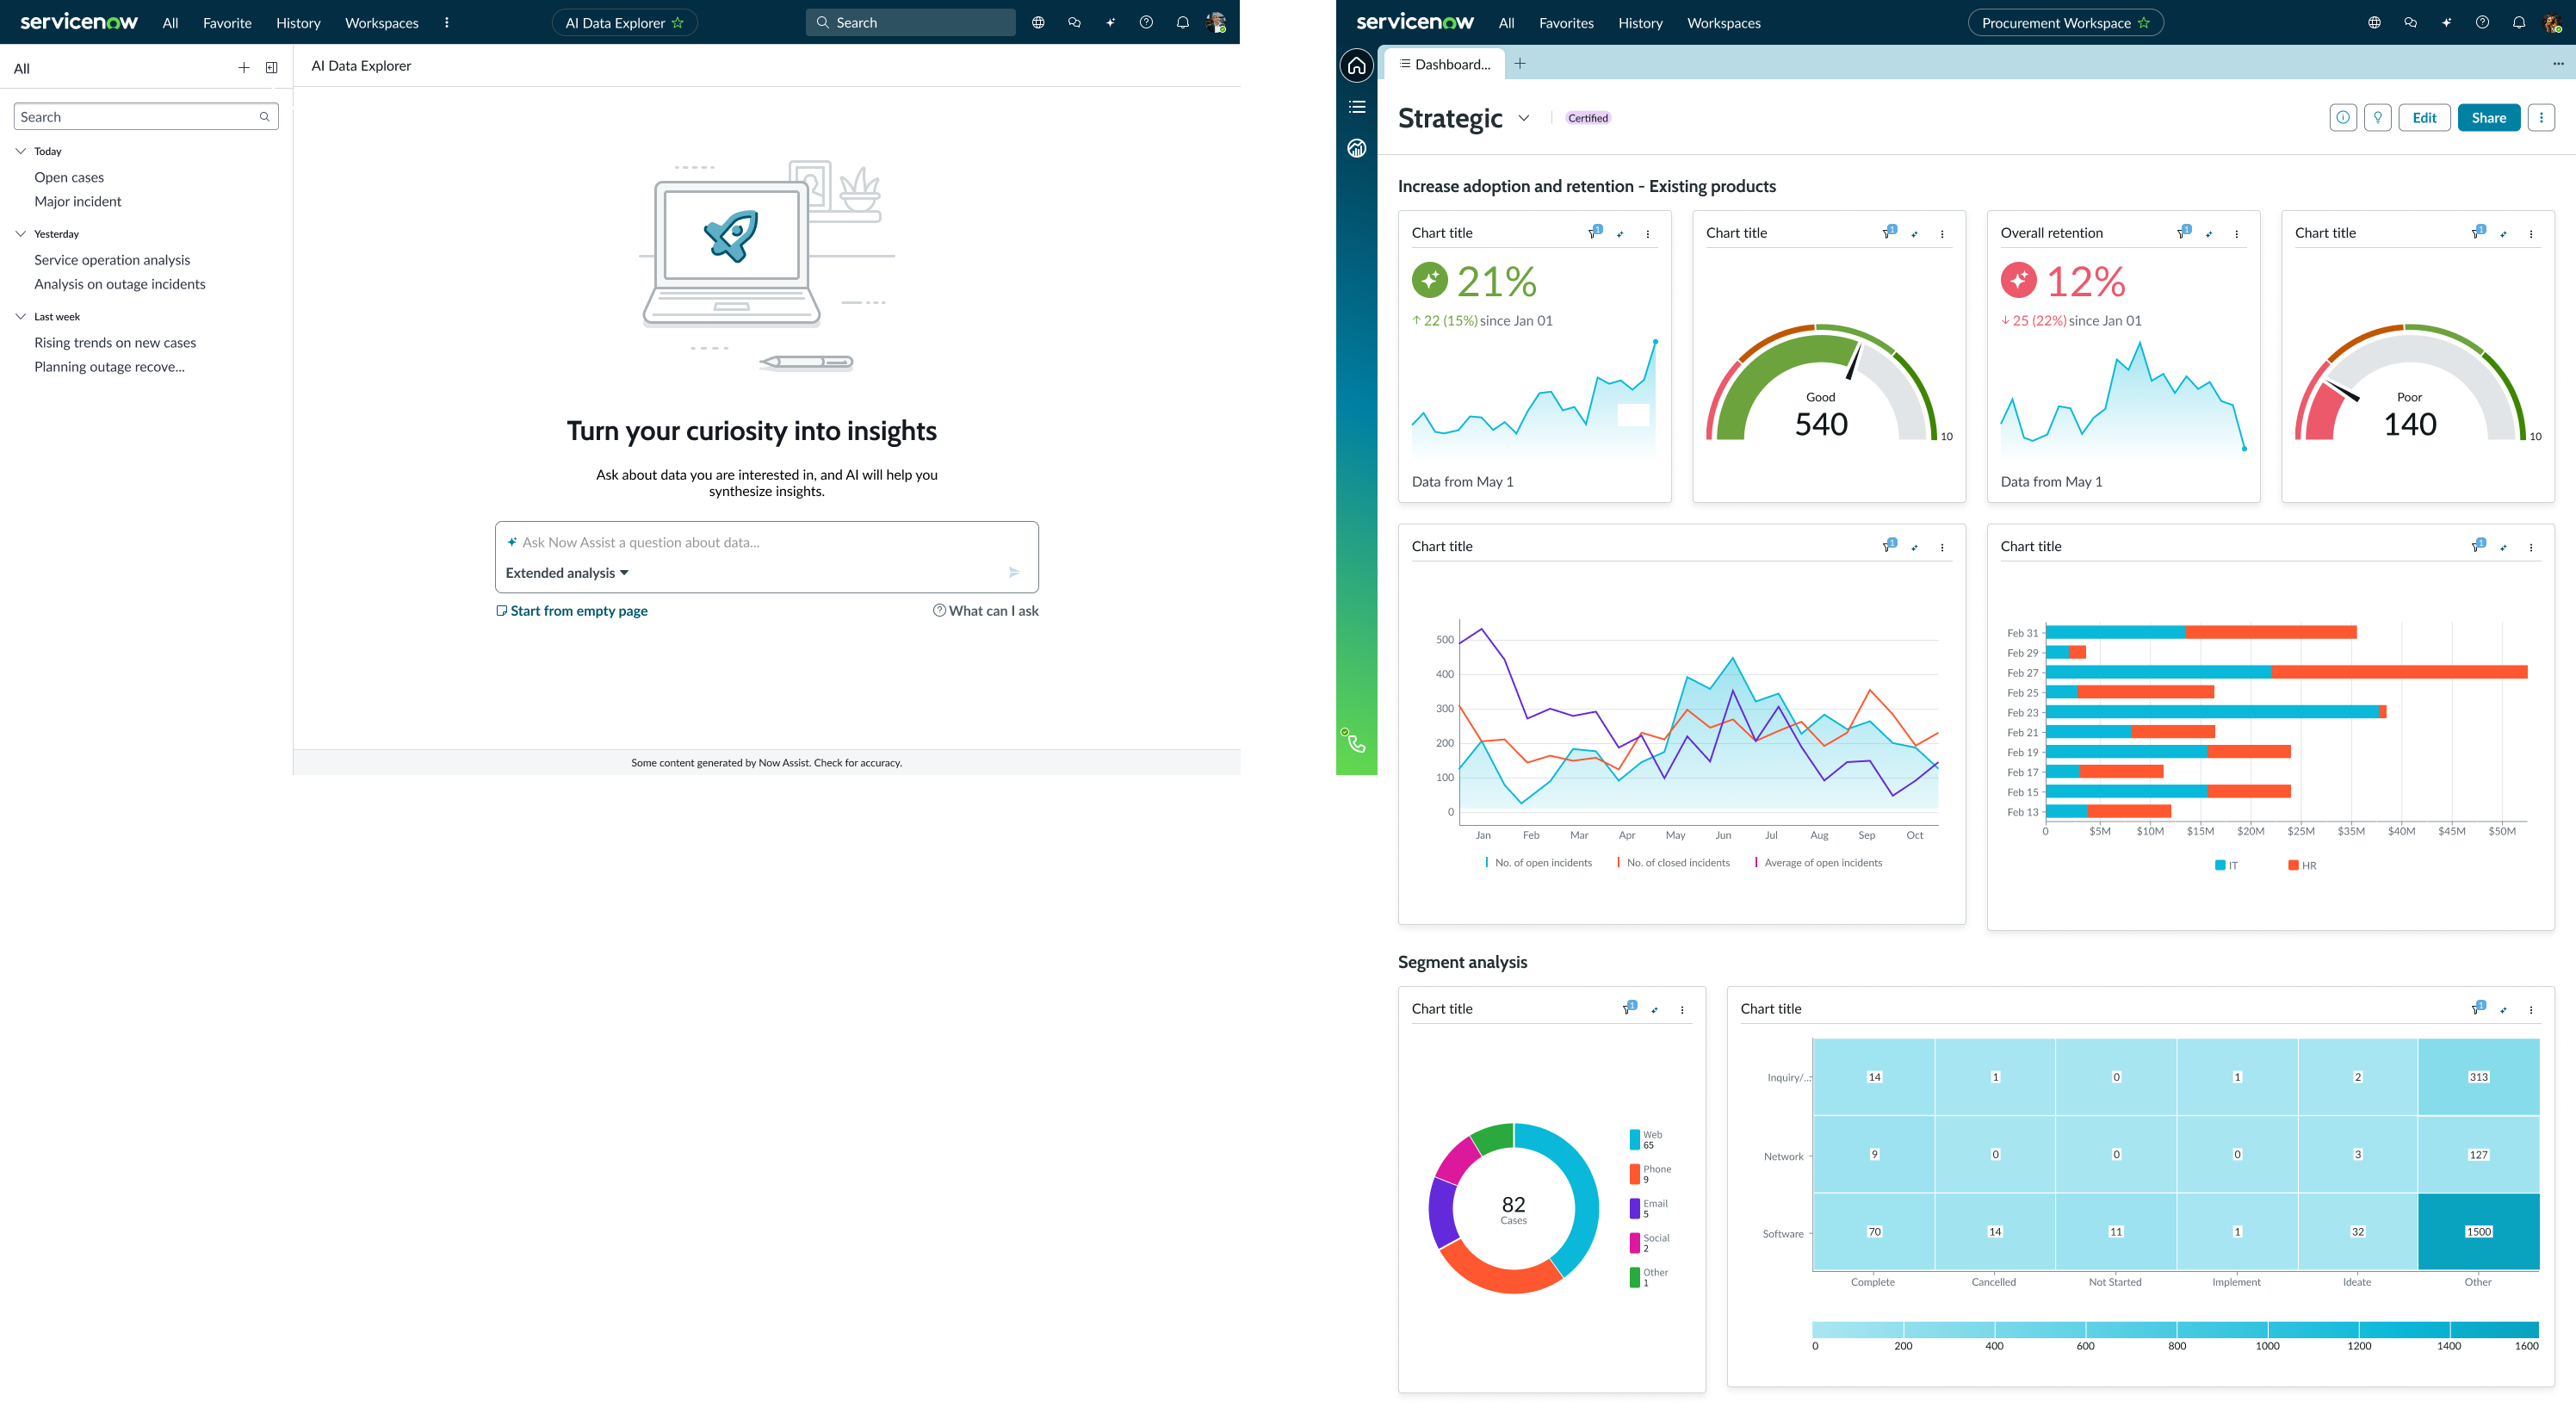Favorite AI Data Explorer with the star
Screen dimensions: 2576x1414
point(678,23)
